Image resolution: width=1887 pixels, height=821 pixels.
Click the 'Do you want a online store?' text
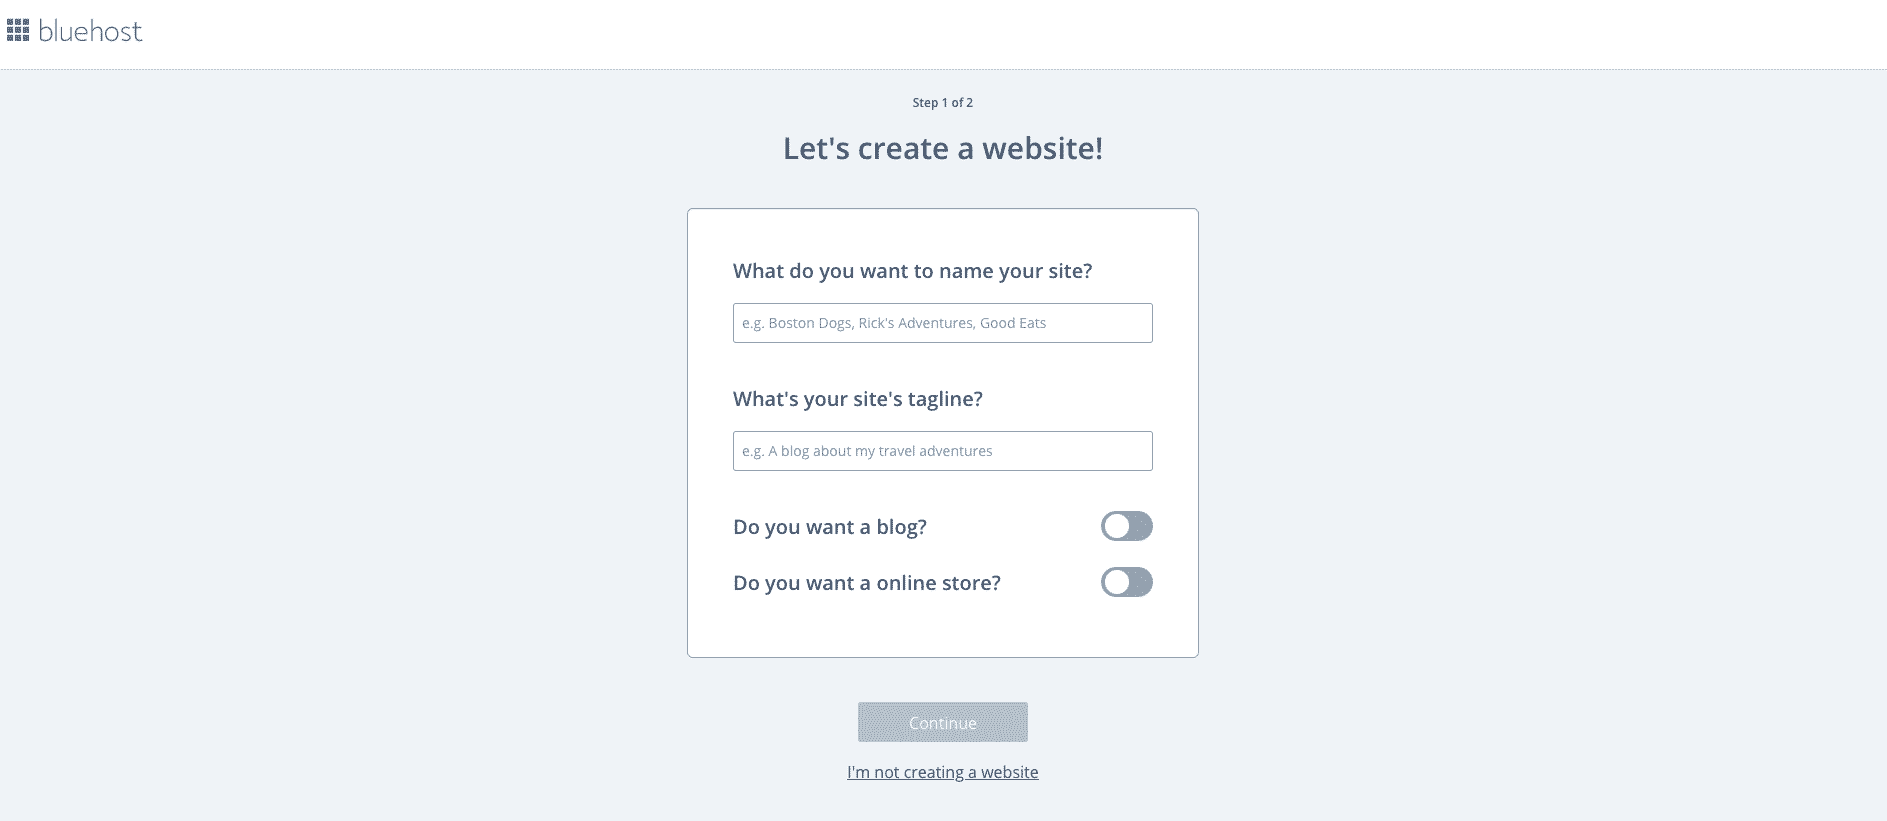point(866,582)
